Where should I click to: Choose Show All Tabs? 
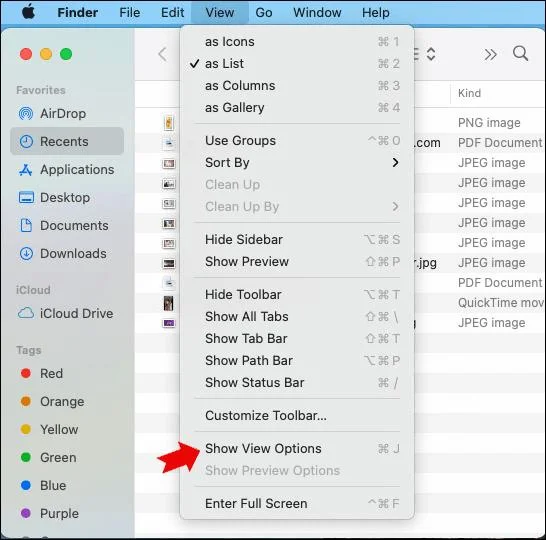(297, 316)
